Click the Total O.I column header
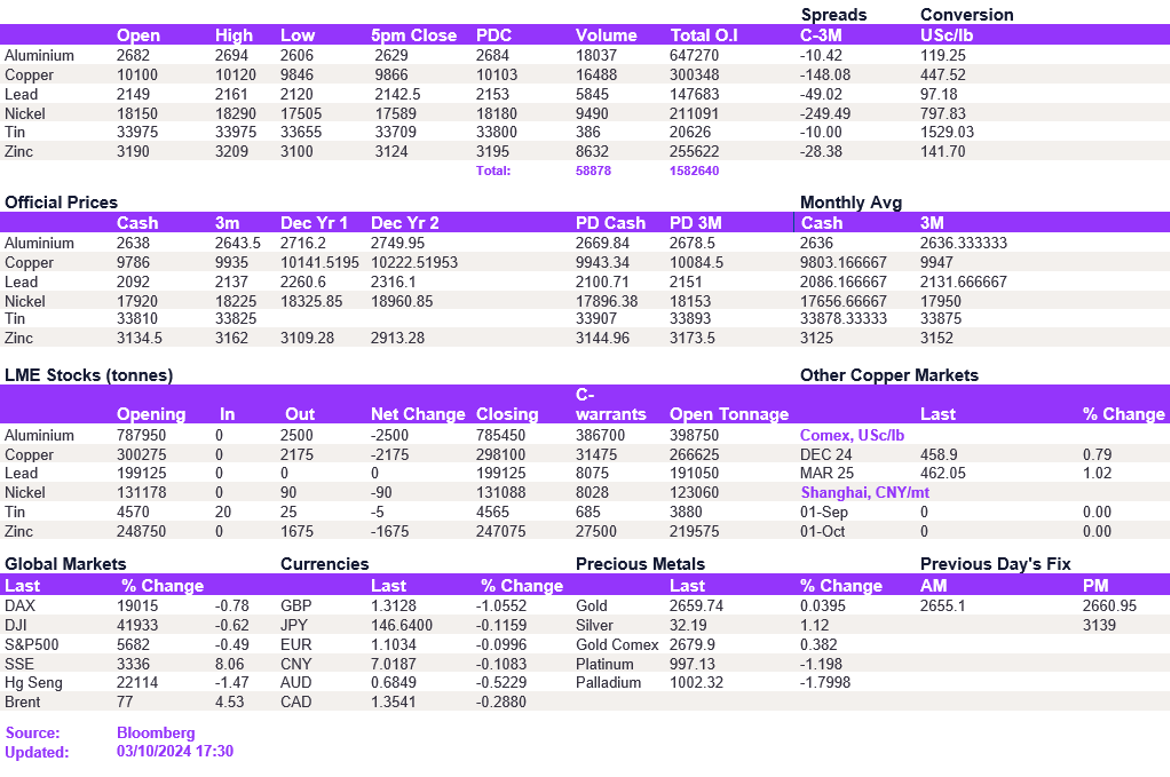 [704, 35]
